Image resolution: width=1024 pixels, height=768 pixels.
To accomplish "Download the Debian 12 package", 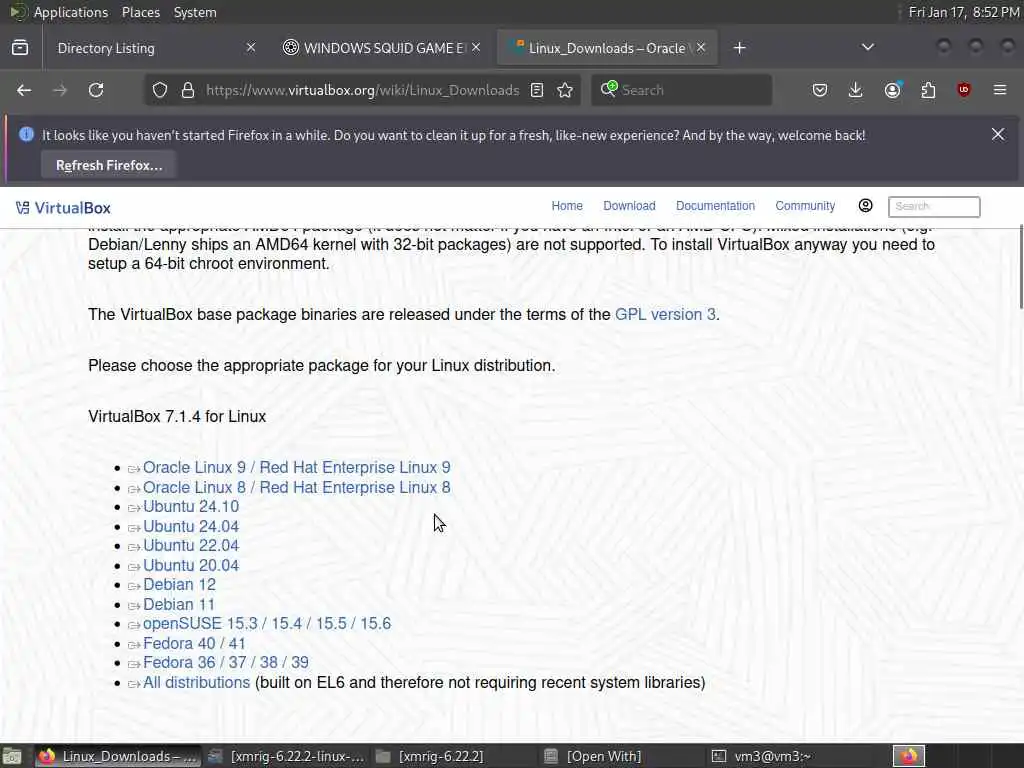I will pos(179,584).
